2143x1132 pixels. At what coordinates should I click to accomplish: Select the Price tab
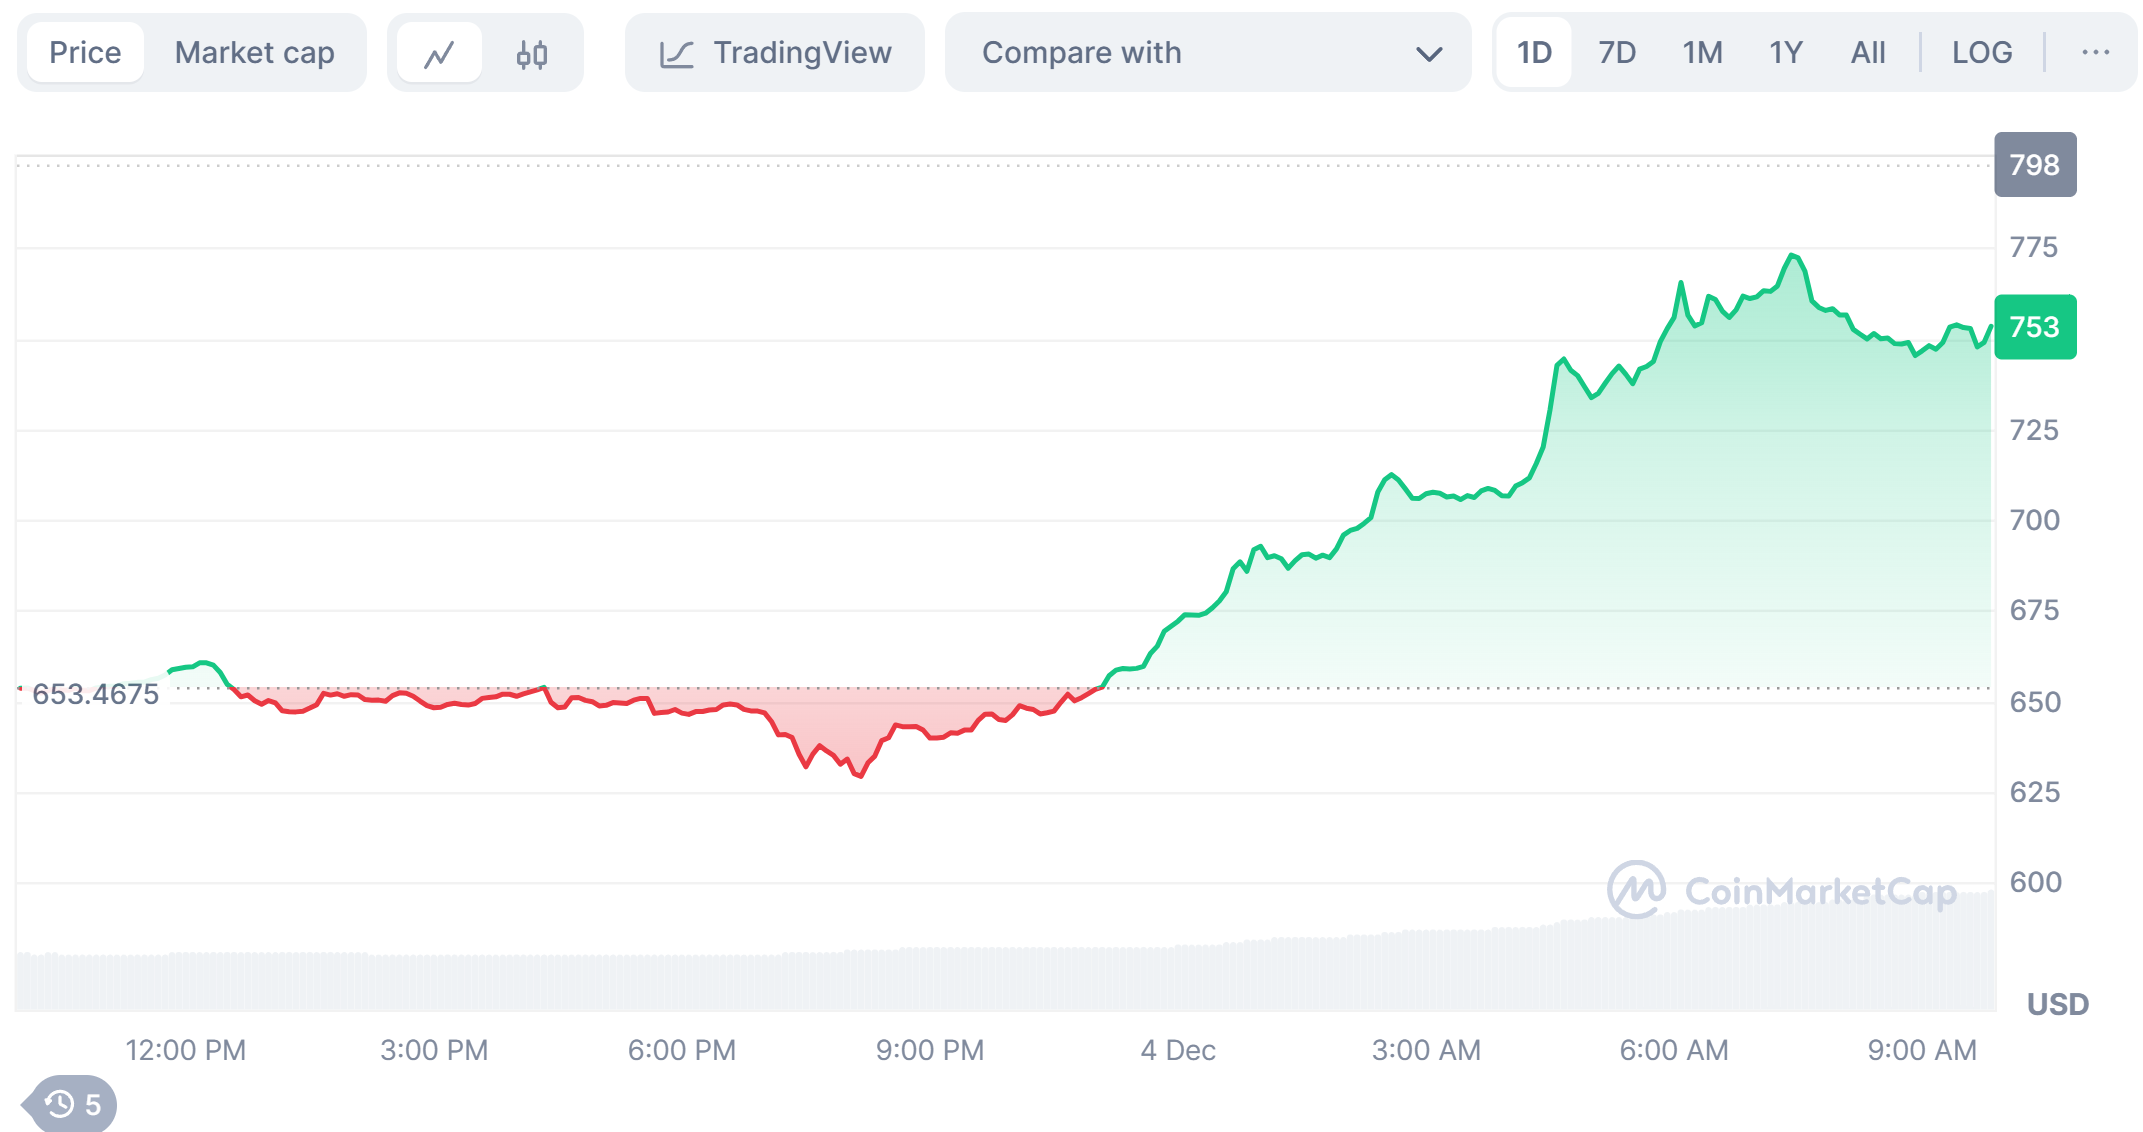pos(85,53)
